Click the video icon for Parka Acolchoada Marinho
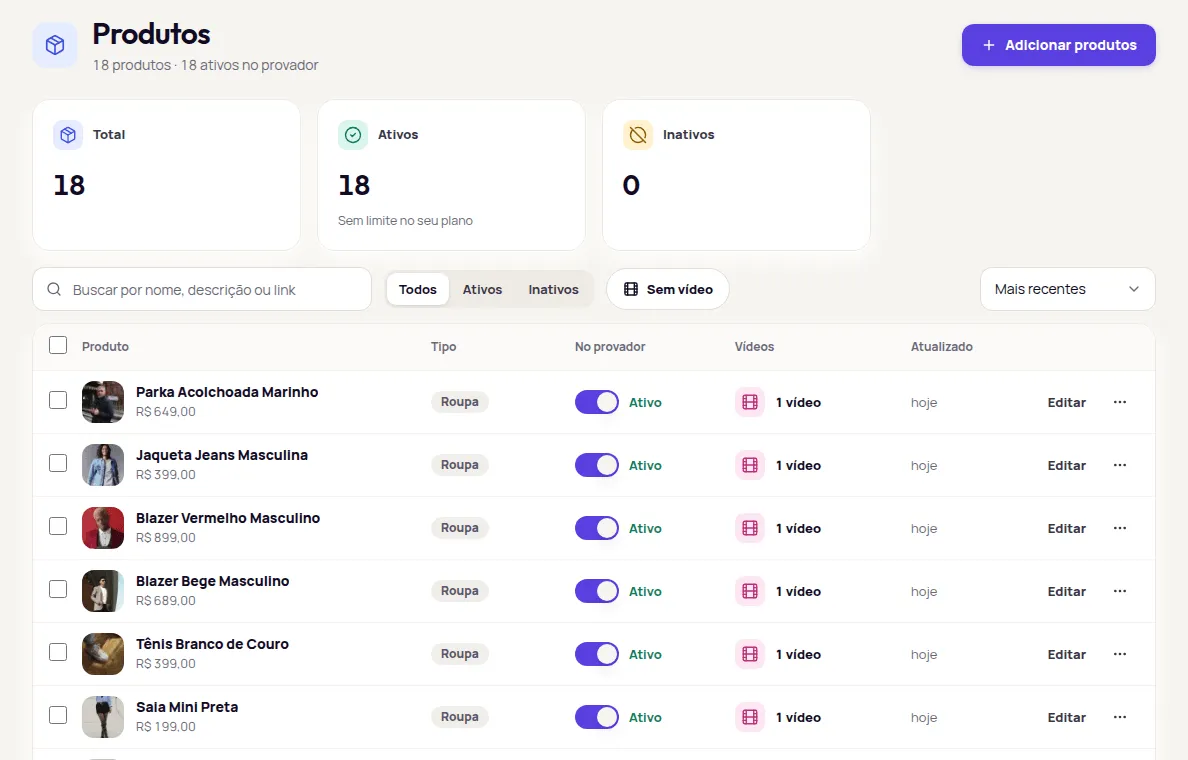This screenshot has width=1188, height=760. click(x=750, y=402)
